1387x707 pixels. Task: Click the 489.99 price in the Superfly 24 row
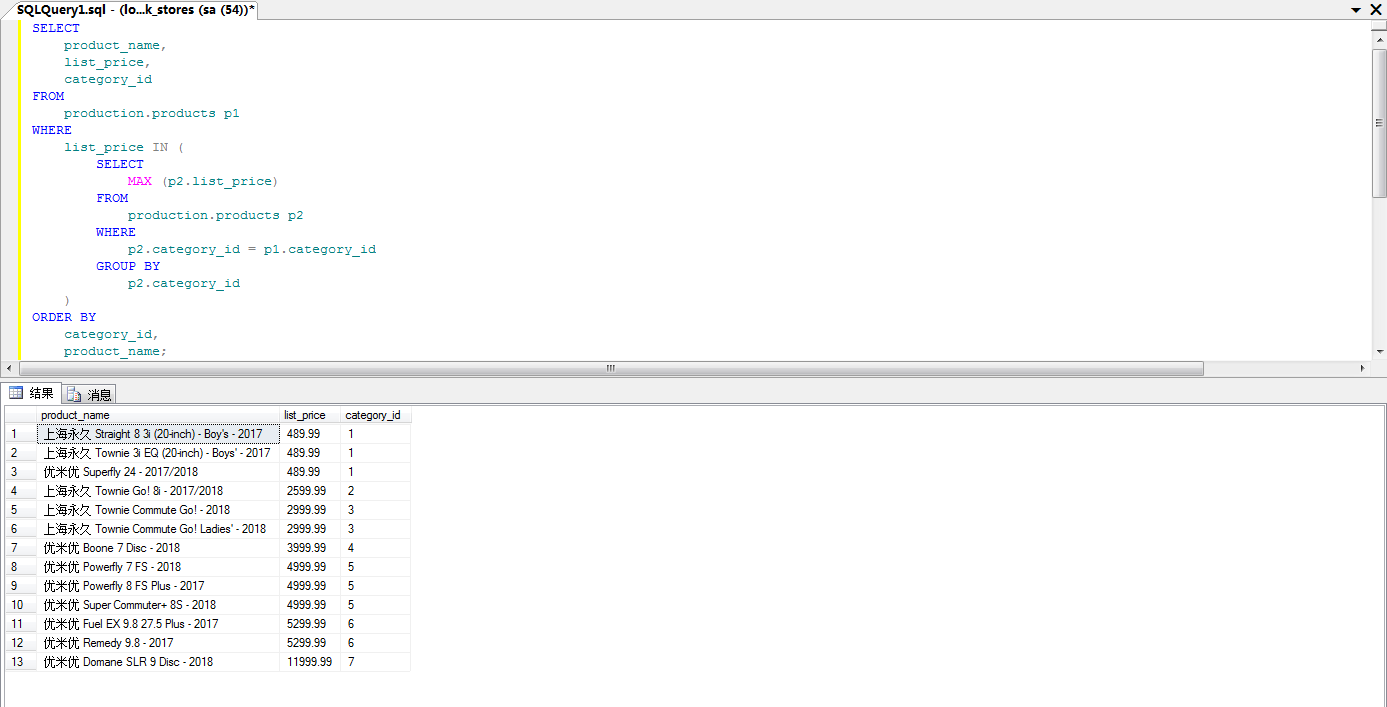point(310,472)
